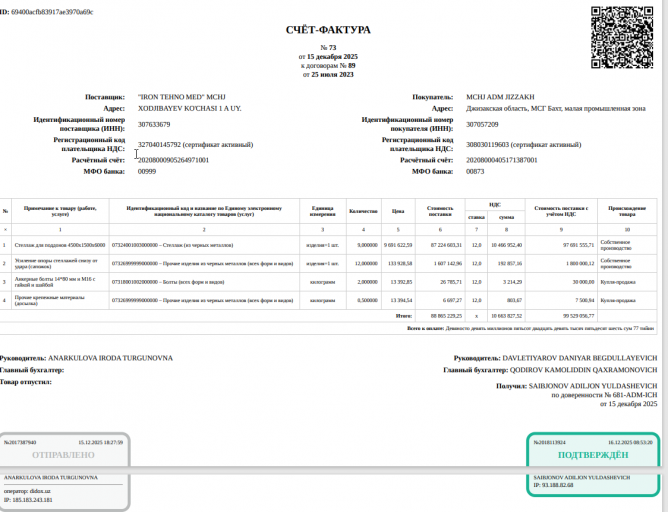Select buyer INN 307057209
This screenshot has width=668, height=512.
coord(482,124)
